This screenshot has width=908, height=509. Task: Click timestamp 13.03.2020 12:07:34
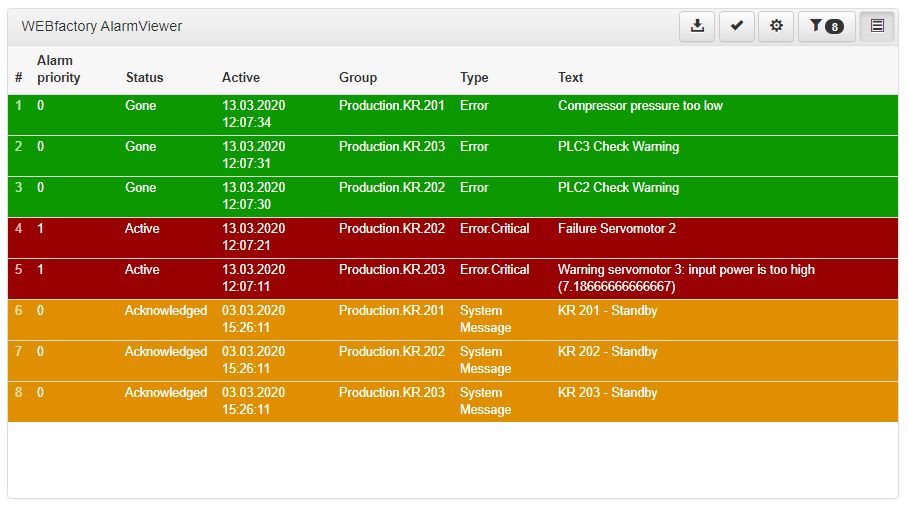point(254,114)
